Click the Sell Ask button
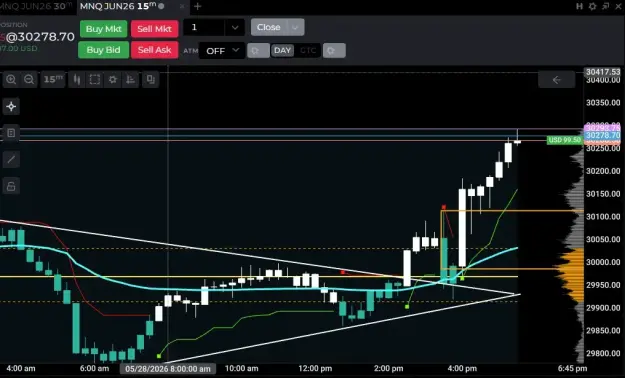The height and width of the screenshot is (378, 625). [x=154, y=50]
